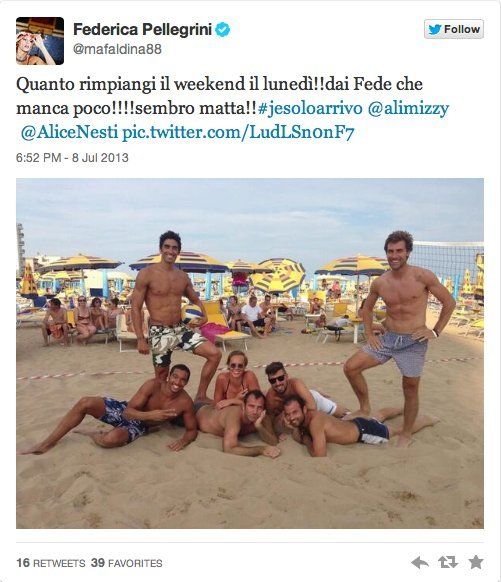View the 16 retweets list
The height and width of the screenshot is (582, 501).
(x=51, y=563)
